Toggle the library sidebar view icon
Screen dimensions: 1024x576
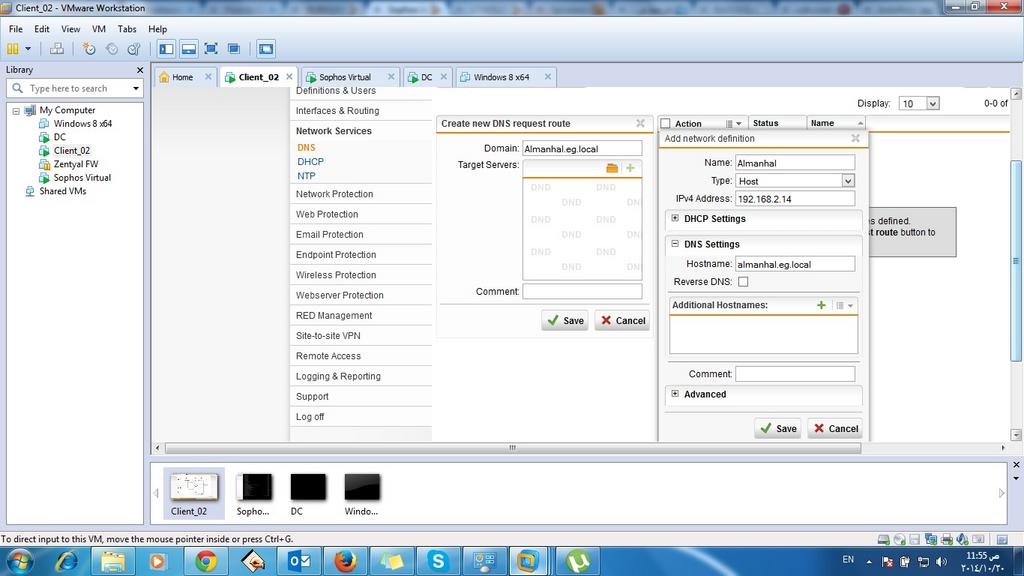coord(167,49)
